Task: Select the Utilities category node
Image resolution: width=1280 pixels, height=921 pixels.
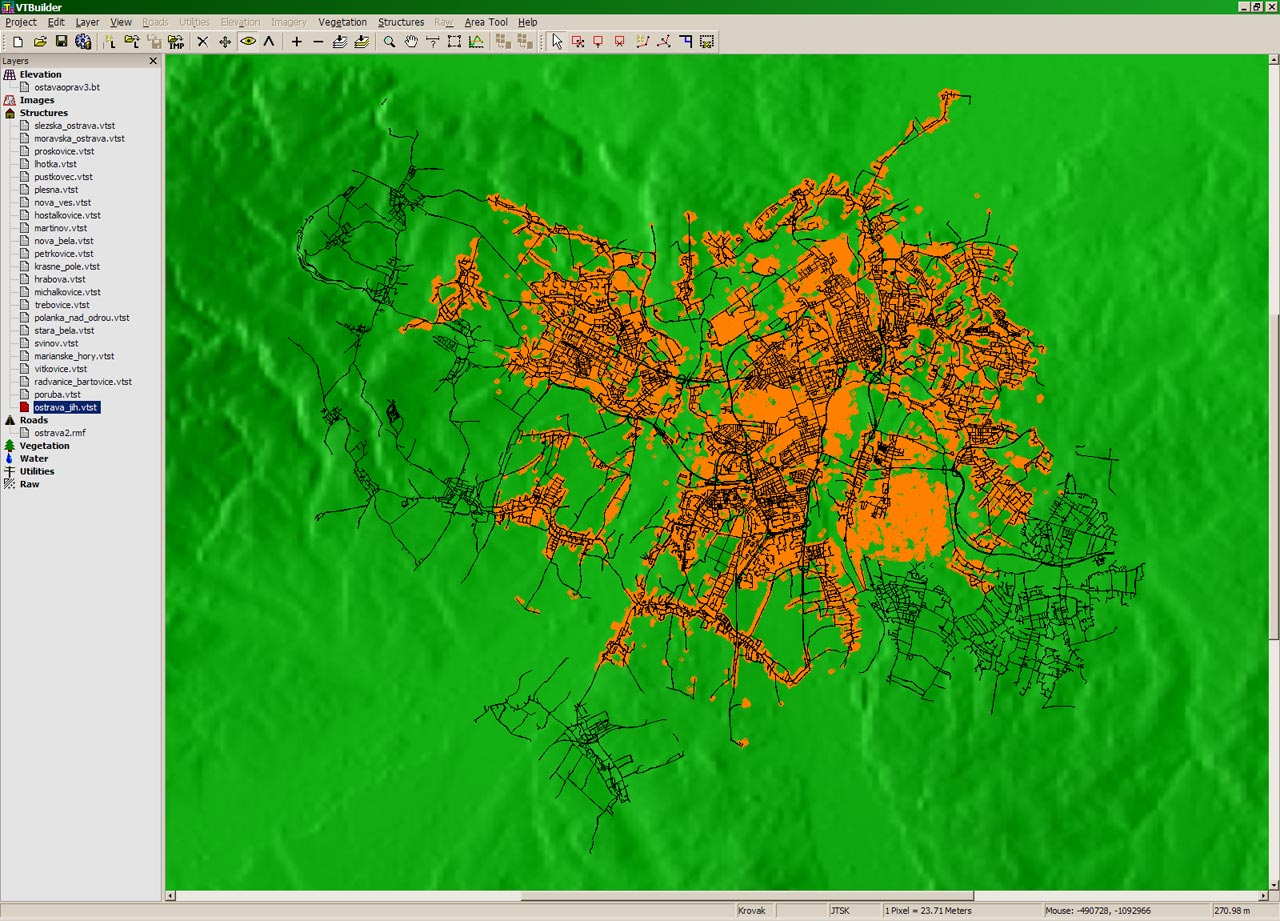Action: coord(37,471)
